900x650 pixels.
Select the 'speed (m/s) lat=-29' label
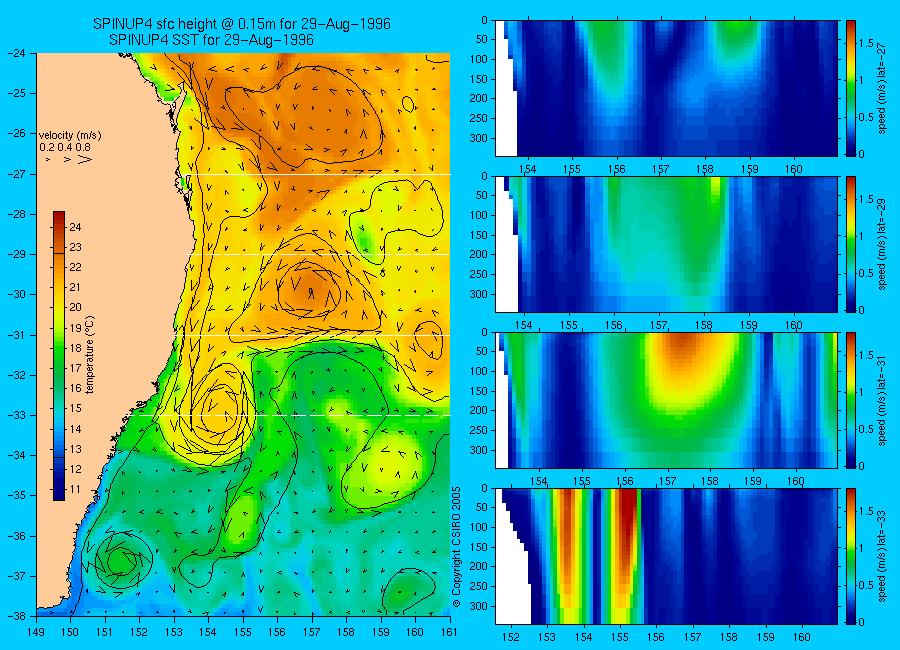[x=882, y=244]
